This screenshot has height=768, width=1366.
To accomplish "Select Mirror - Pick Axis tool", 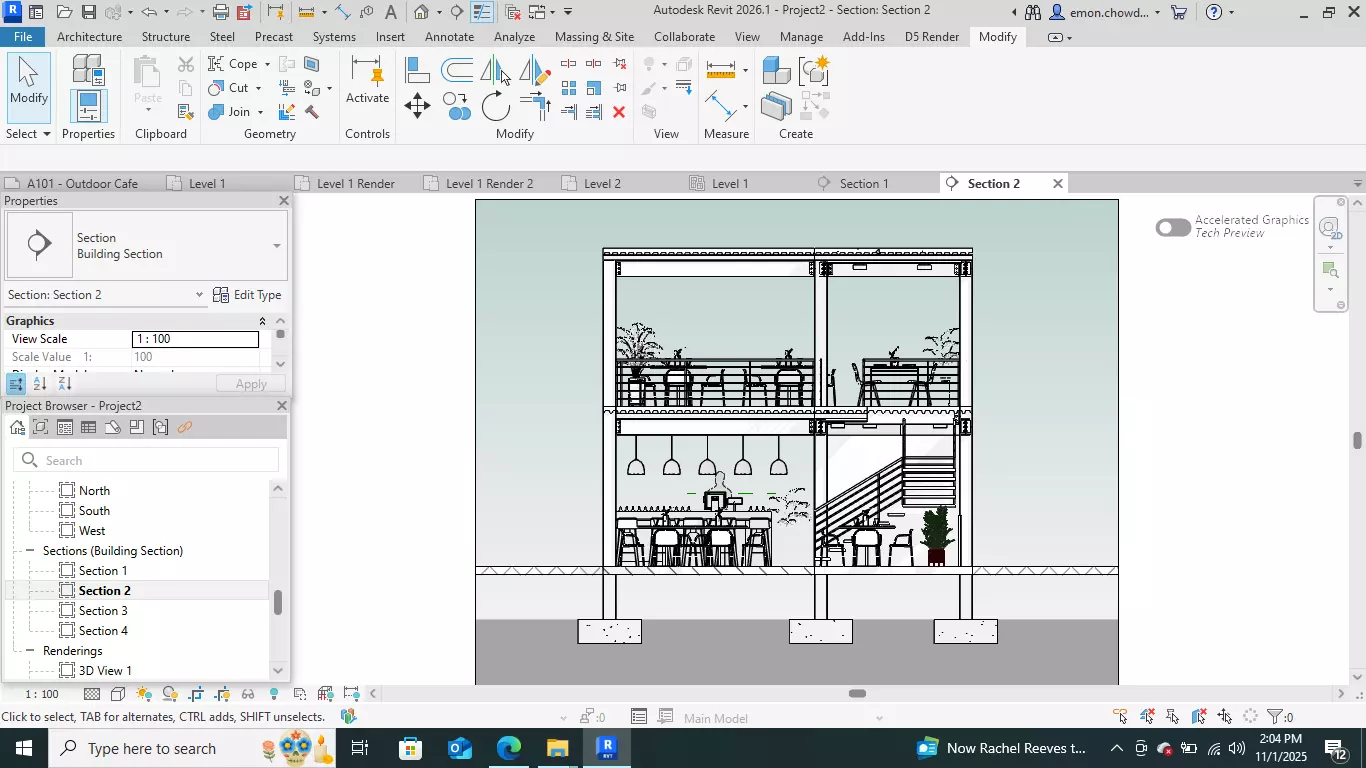I will (x=496, y=70).
